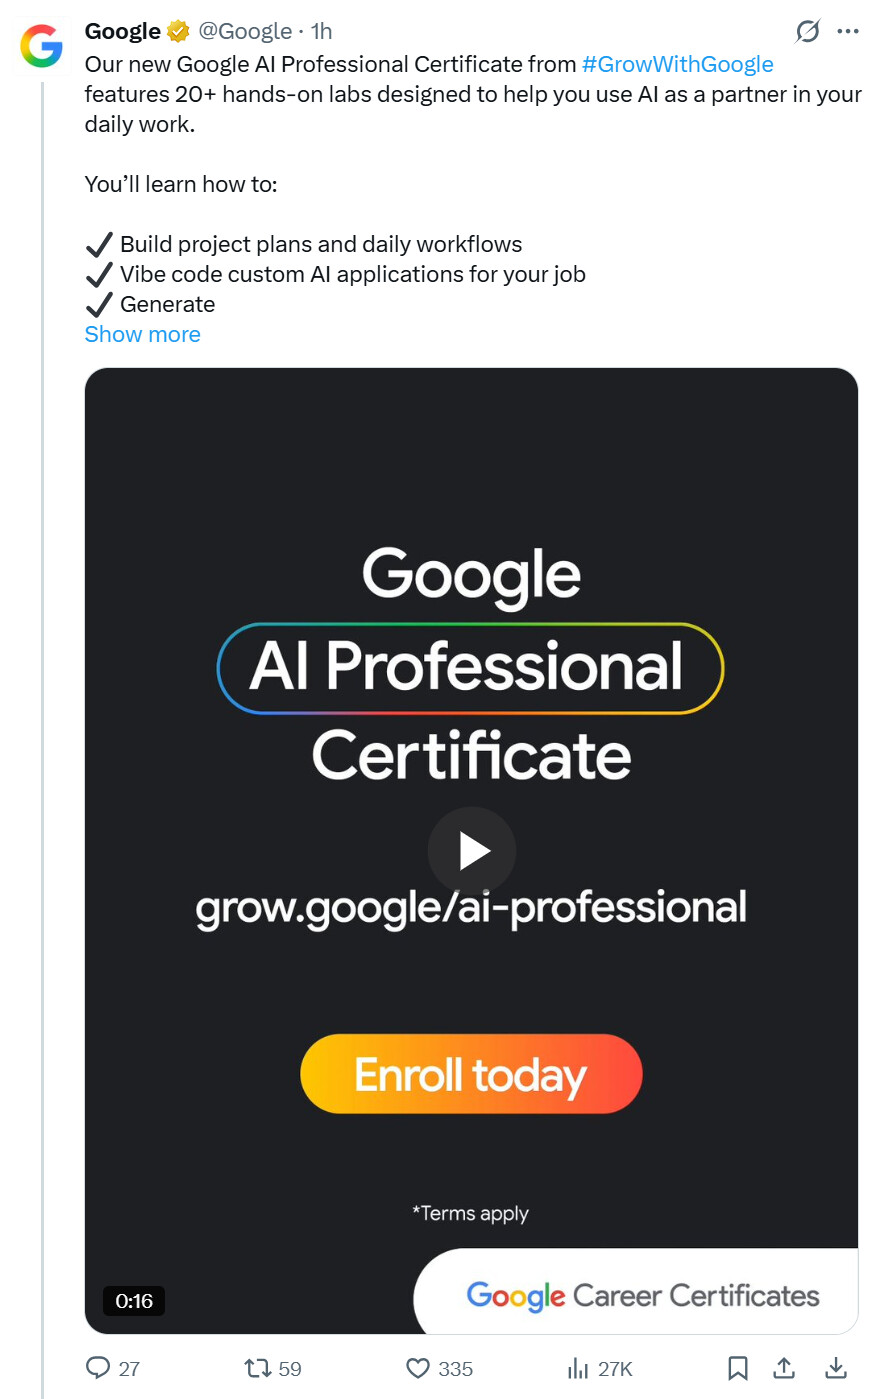Click the @Google handle

click(x=245, y=31)
